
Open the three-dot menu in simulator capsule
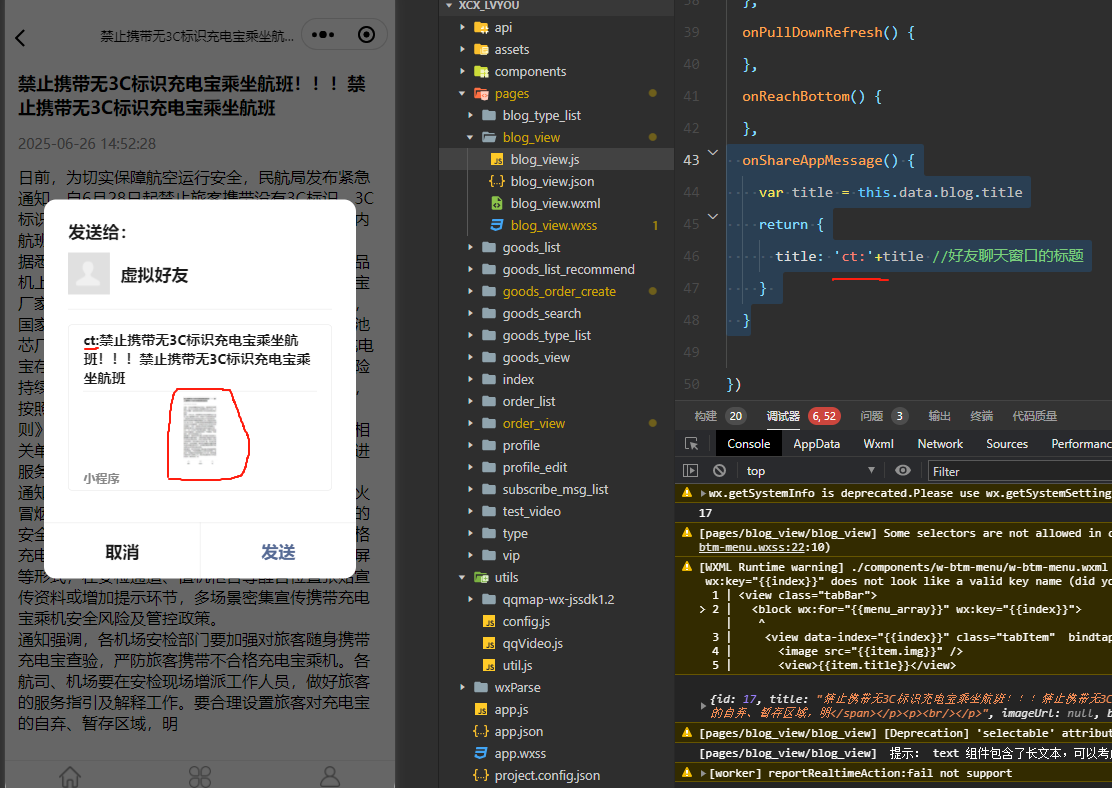tap(322, 36)
